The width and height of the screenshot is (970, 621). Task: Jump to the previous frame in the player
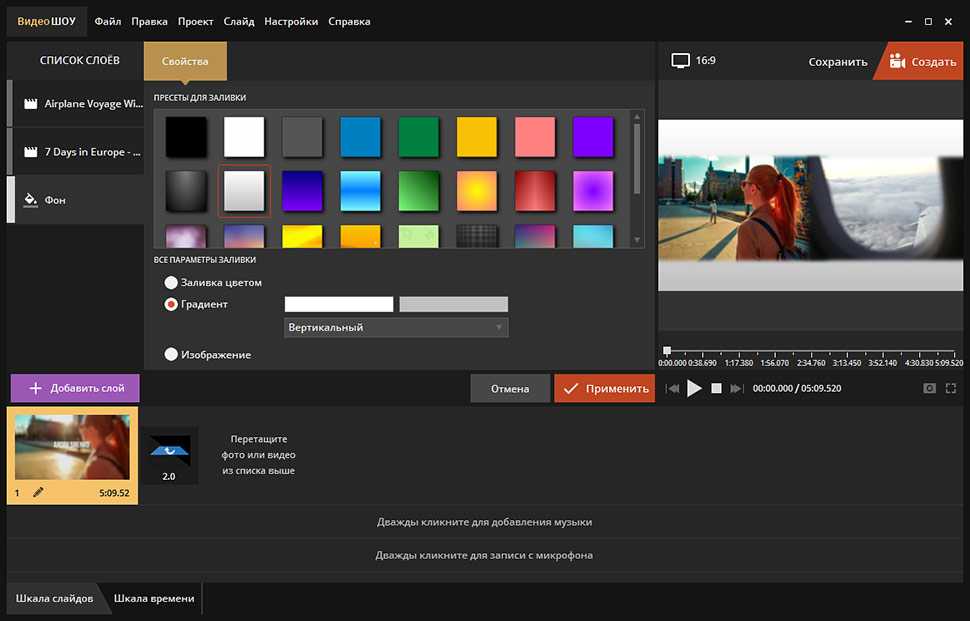click(x=673, y=388)
